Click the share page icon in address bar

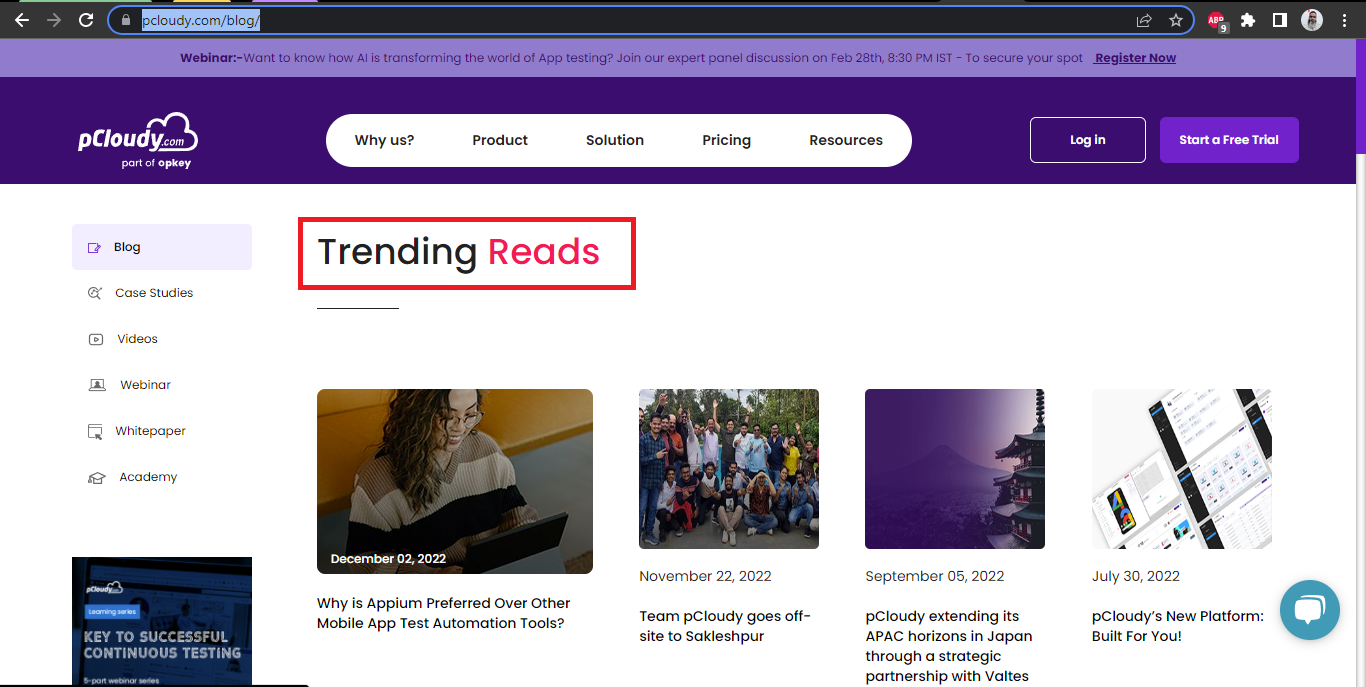[x=1144, y=20]
